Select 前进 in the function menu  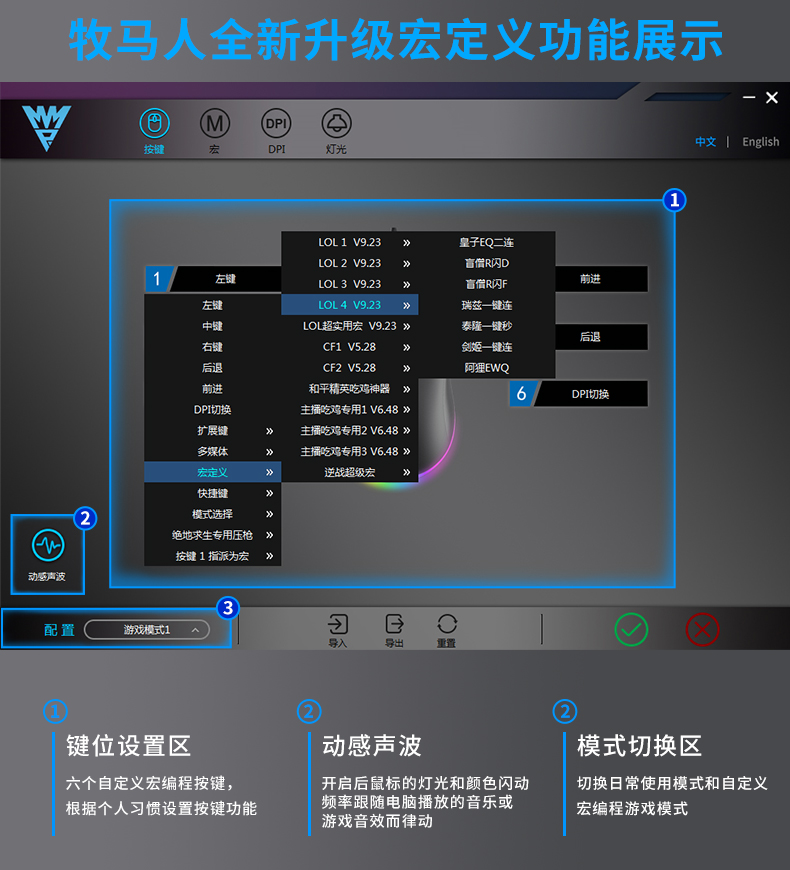(212, 388)
